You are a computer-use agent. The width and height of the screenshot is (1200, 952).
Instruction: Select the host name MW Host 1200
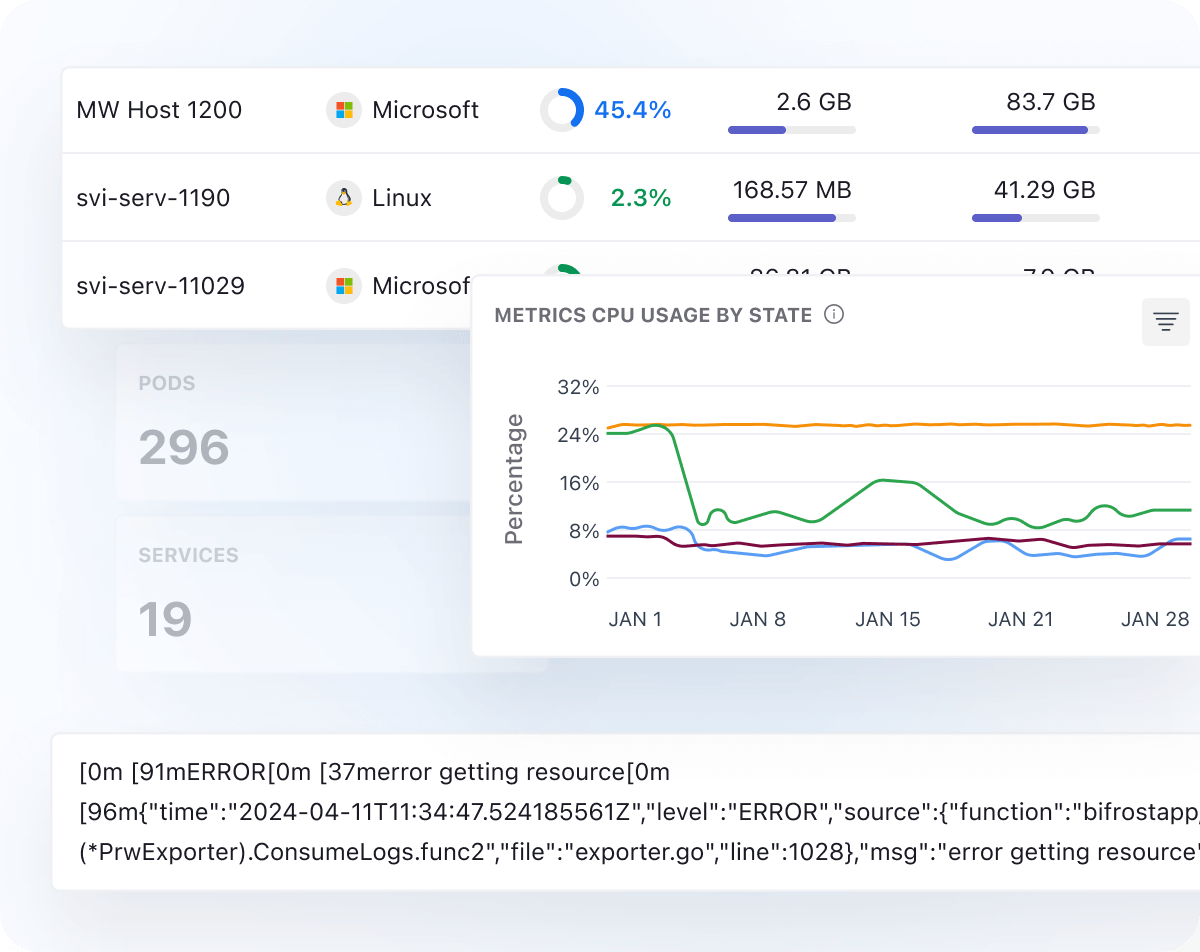tap(159, 110)
